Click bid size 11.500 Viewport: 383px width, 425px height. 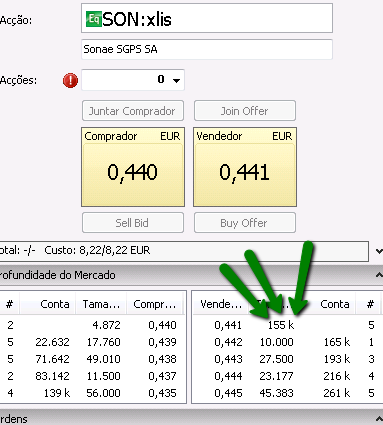coord(103,376)
